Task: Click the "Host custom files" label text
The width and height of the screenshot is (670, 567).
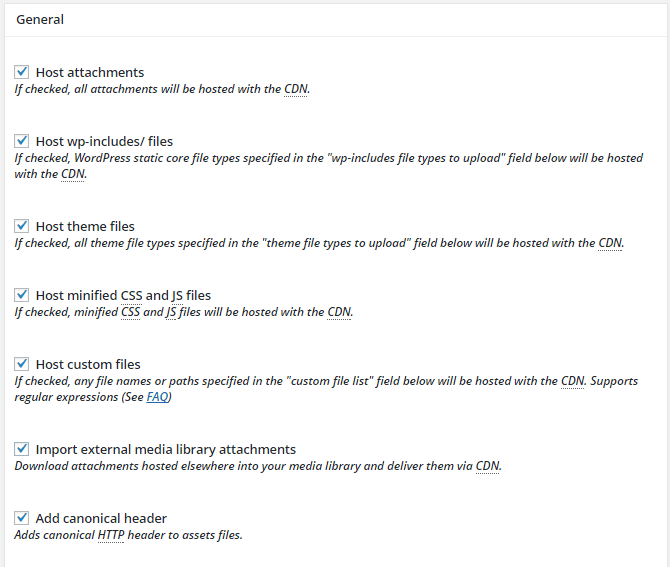Action: click(88, 364)
